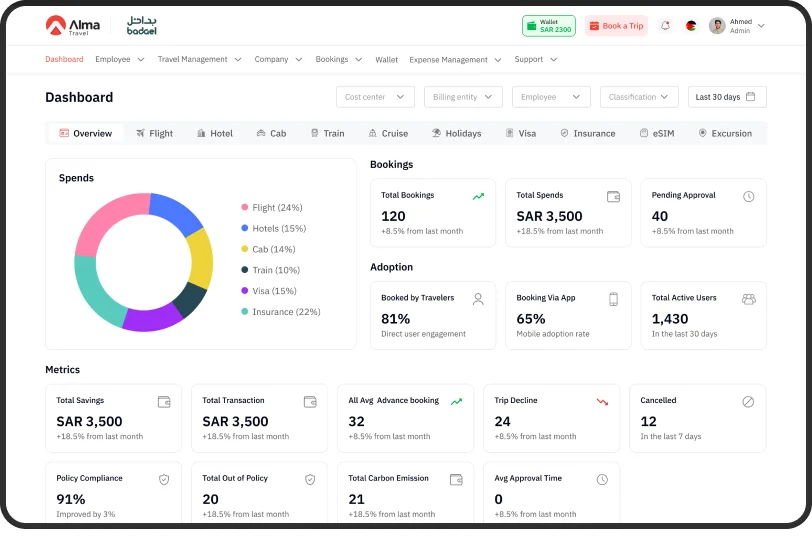Click the wallet icon on Total Spends card
The image size is (812, 543).
pos(614,197)
